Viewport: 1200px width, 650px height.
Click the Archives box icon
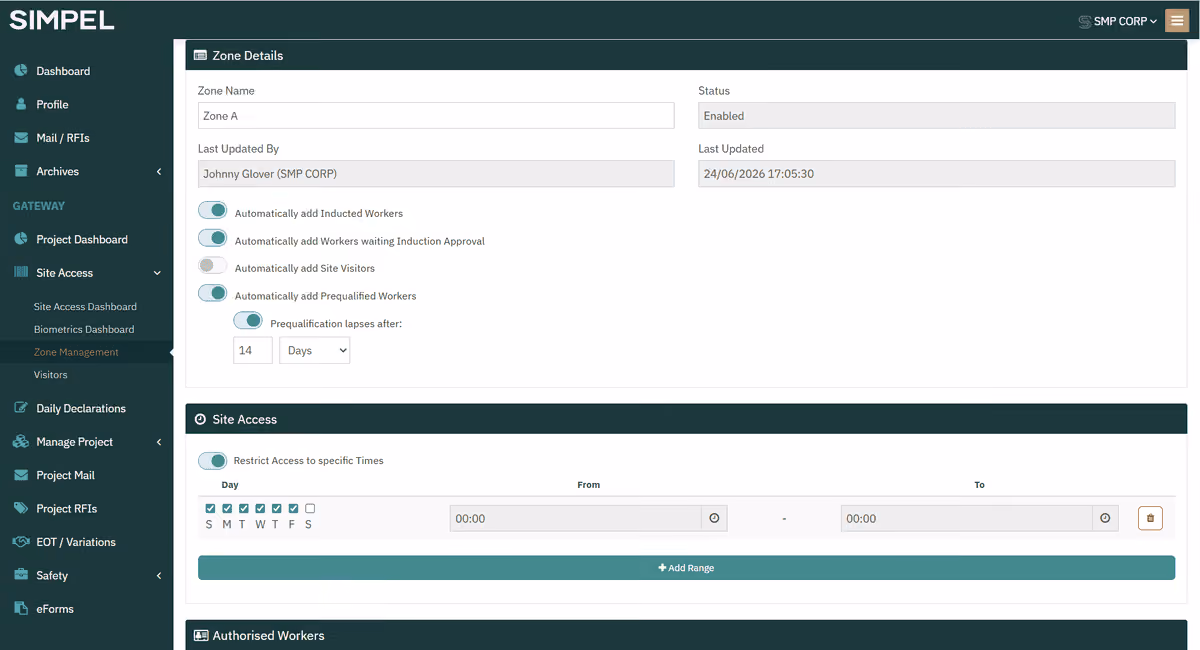(x=20, y=171)
